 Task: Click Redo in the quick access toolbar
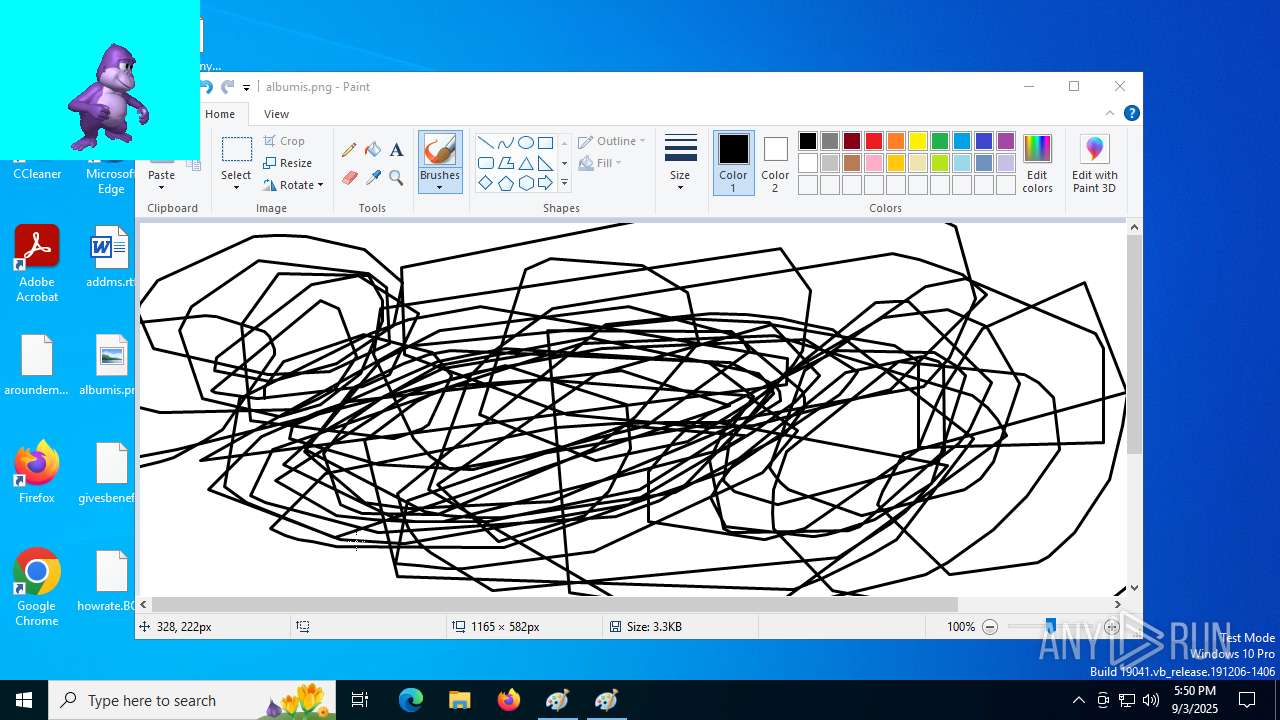pyautogui.click(x=228, y=87)
